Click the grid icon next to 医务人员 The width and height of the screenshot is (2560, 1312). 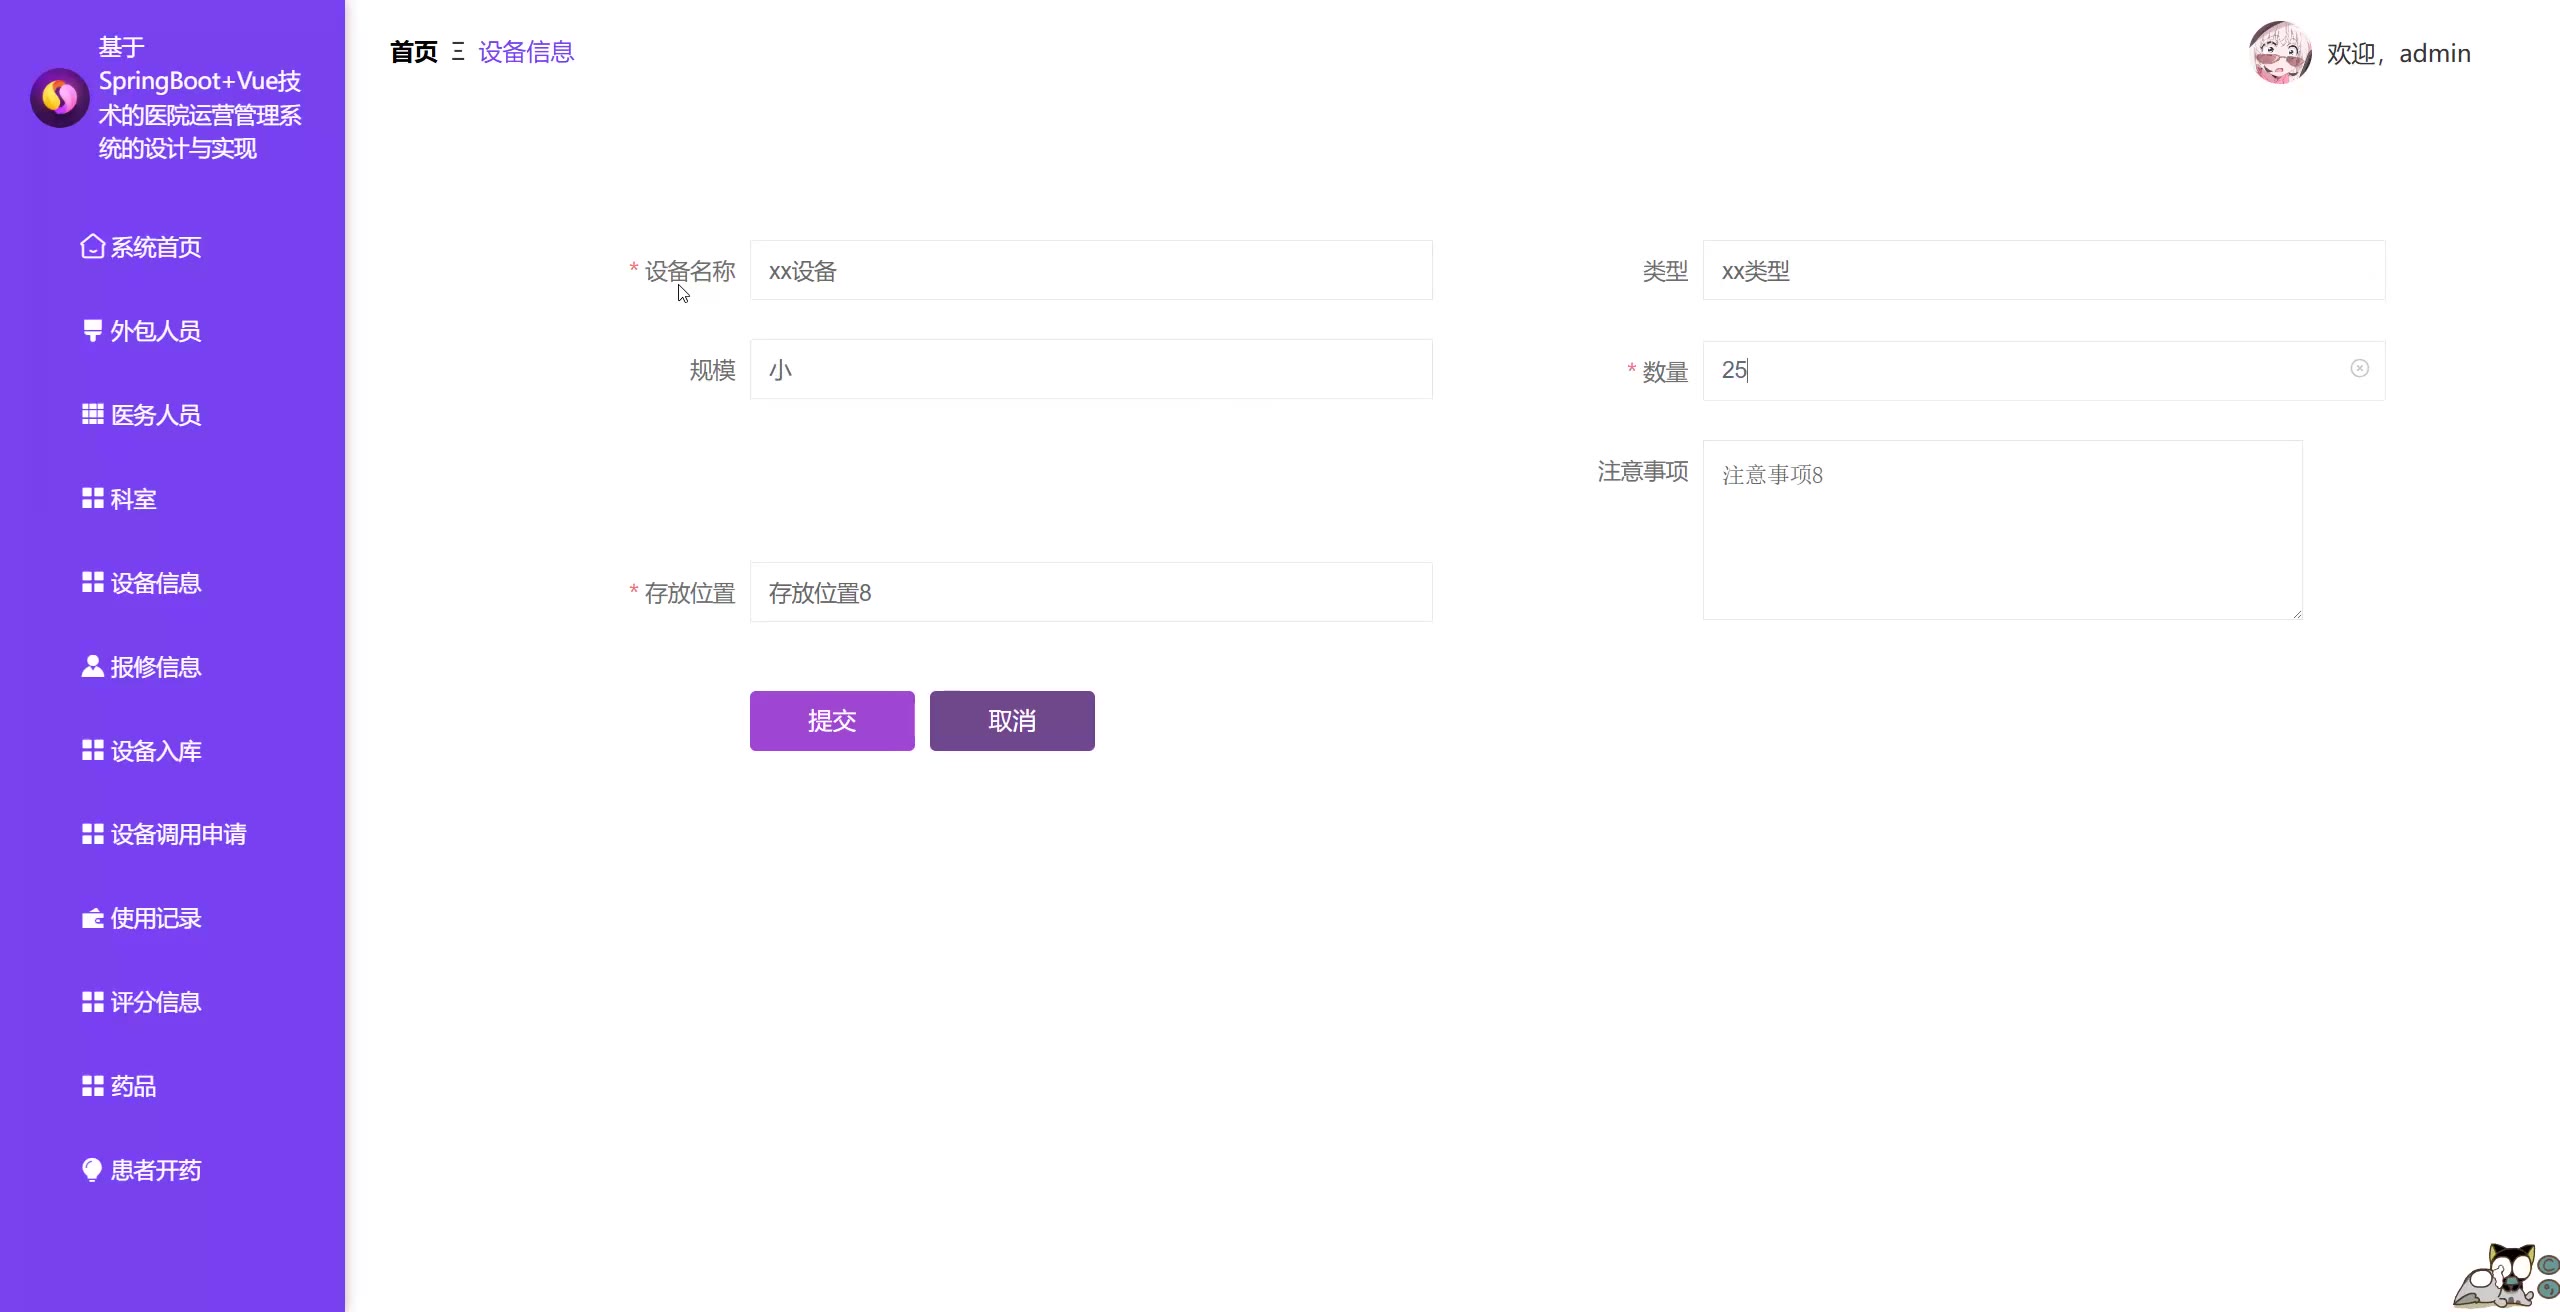pos(92,414)
